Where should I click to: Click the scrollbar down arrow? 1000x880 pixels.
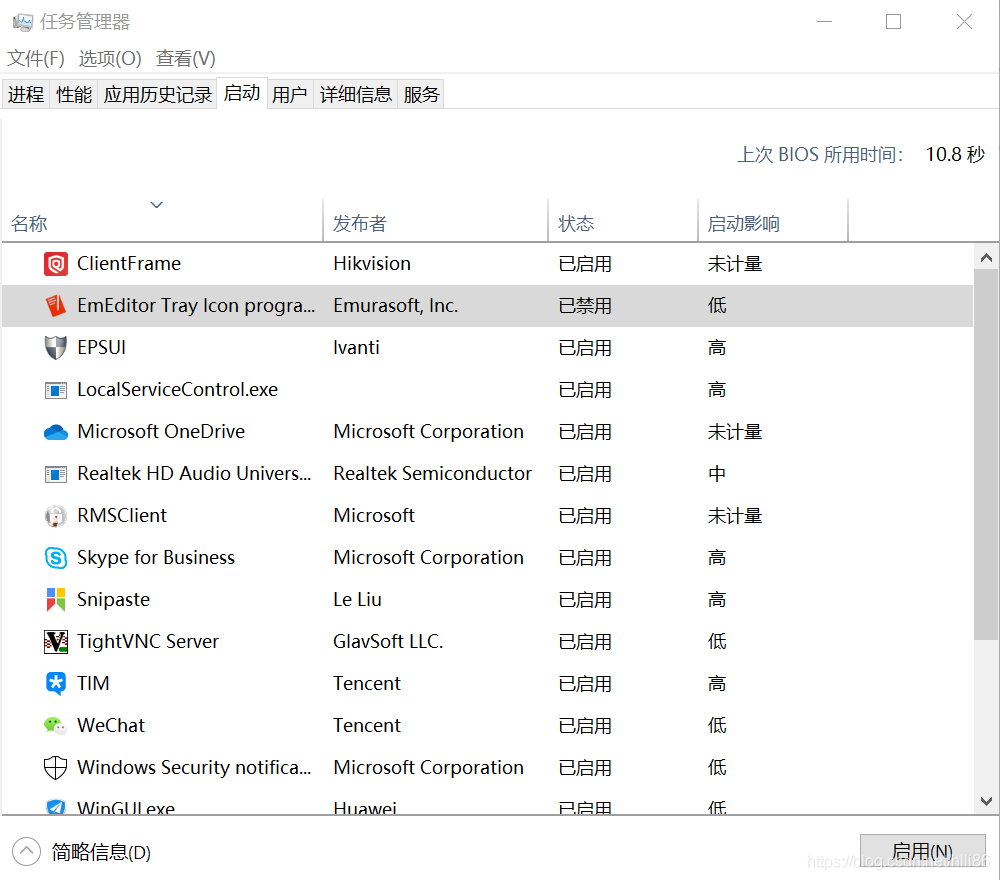(986, 801)
